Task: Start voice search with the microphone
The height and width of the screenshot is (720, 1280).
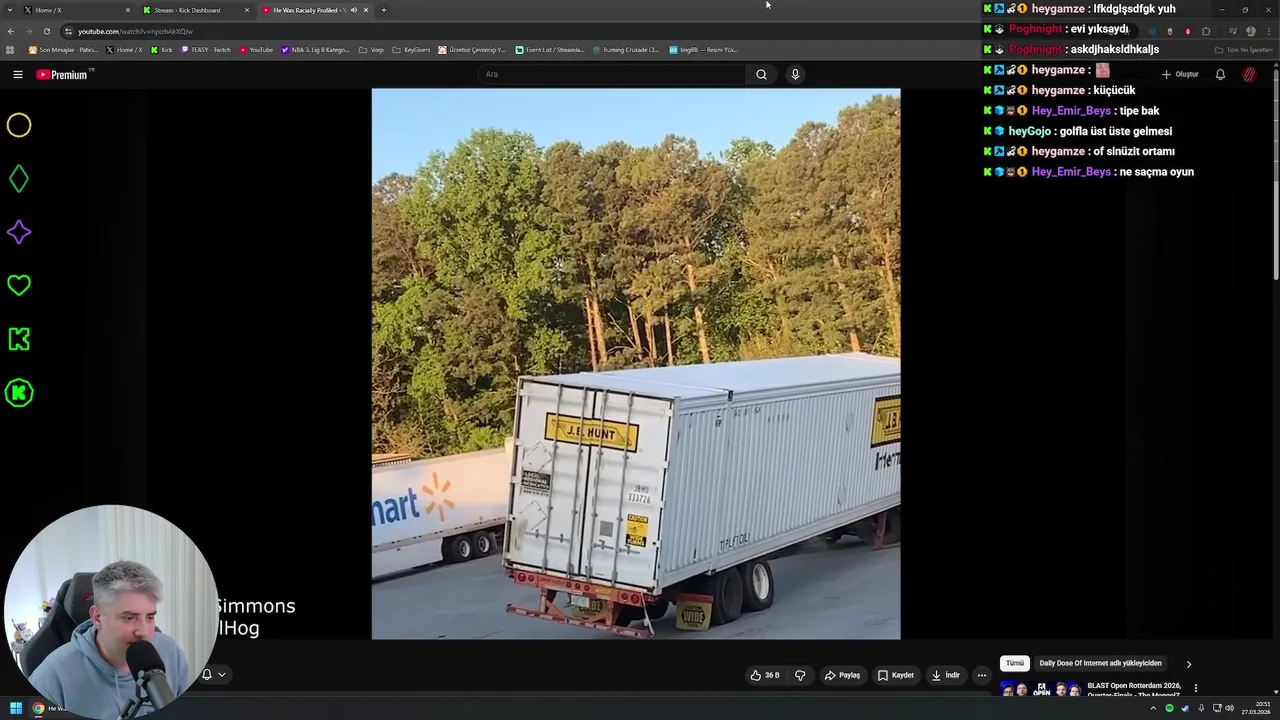Action: click(795, 74)
